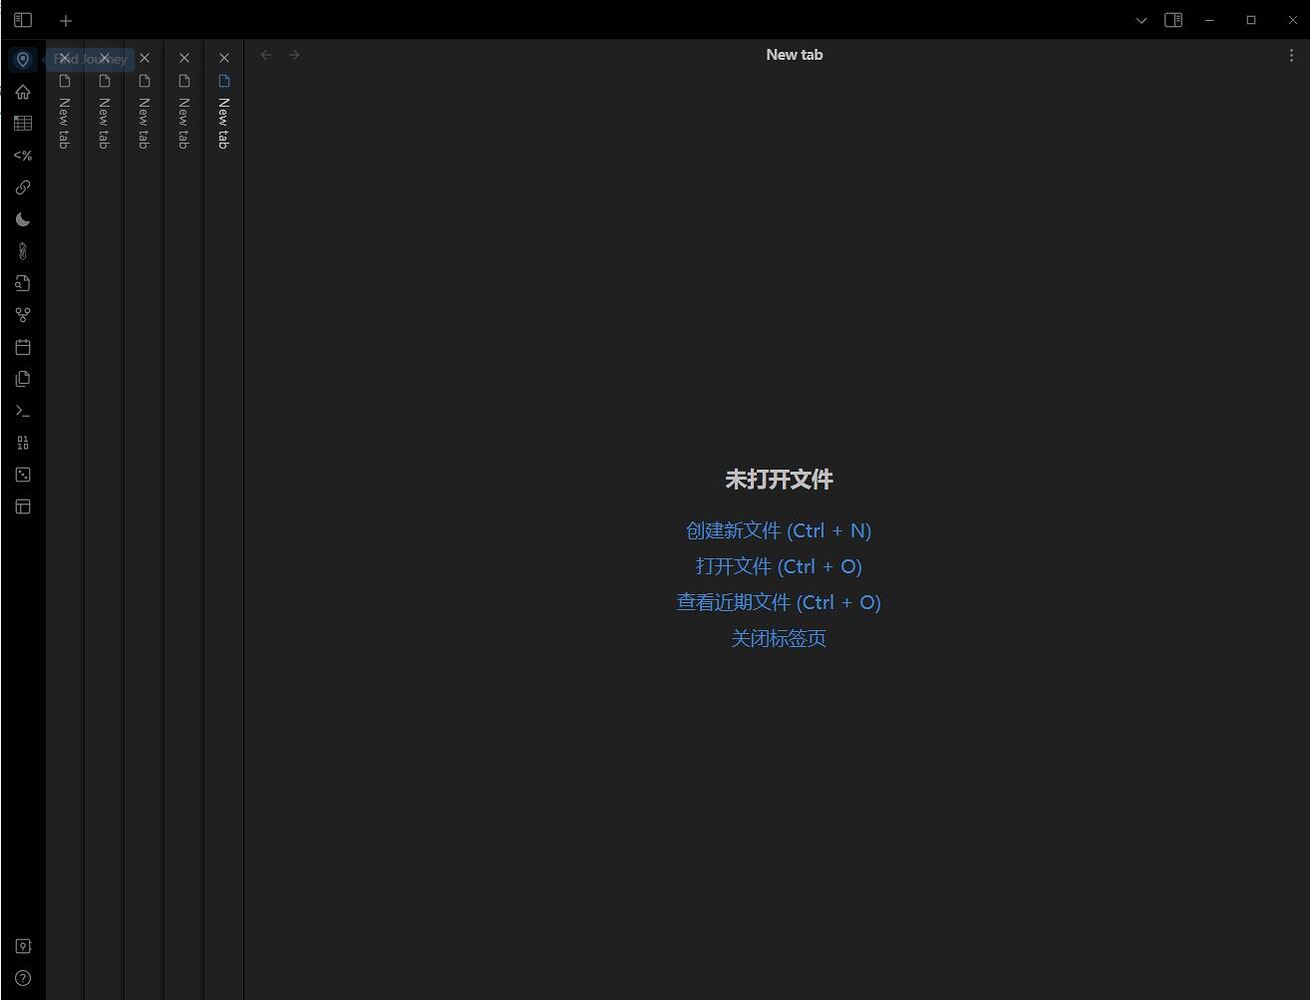Open the graph view branch icon
This screenshot has height=1000, width=1310.
click(x=23, y=315)
